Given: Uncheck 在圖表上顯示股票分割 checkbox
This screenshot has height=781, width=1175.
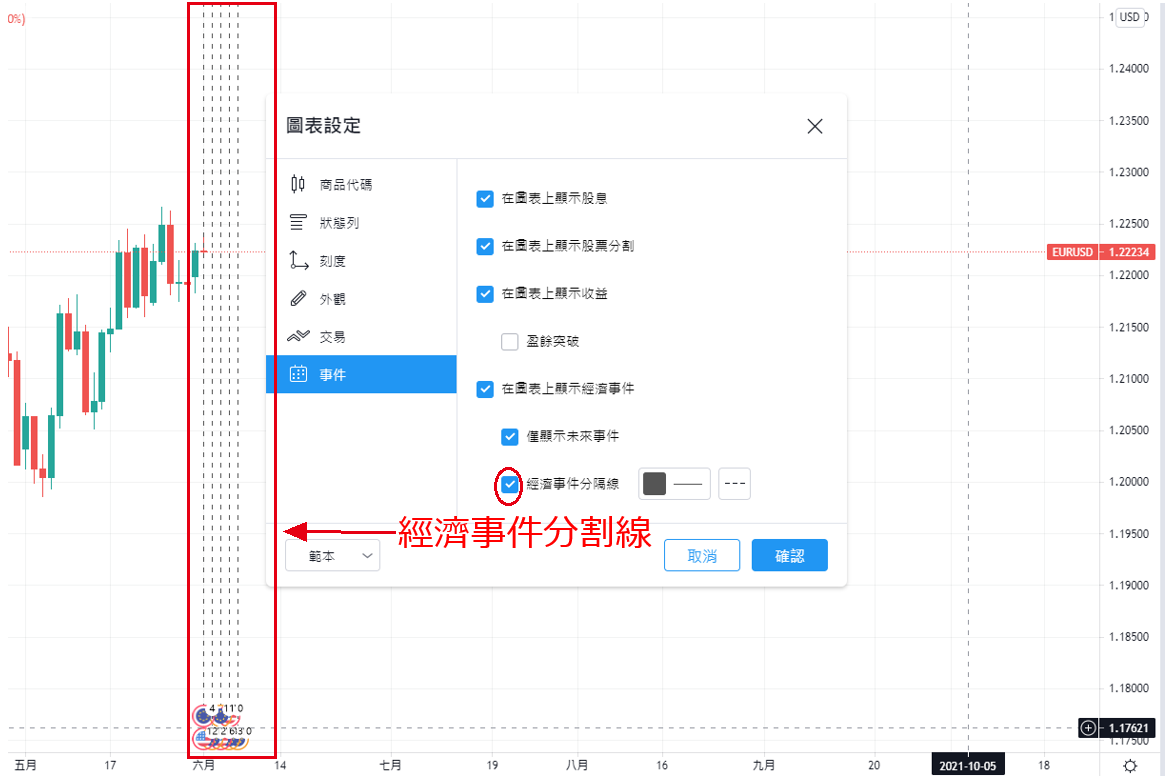Looking at the screenshot, I should (485, 246).
